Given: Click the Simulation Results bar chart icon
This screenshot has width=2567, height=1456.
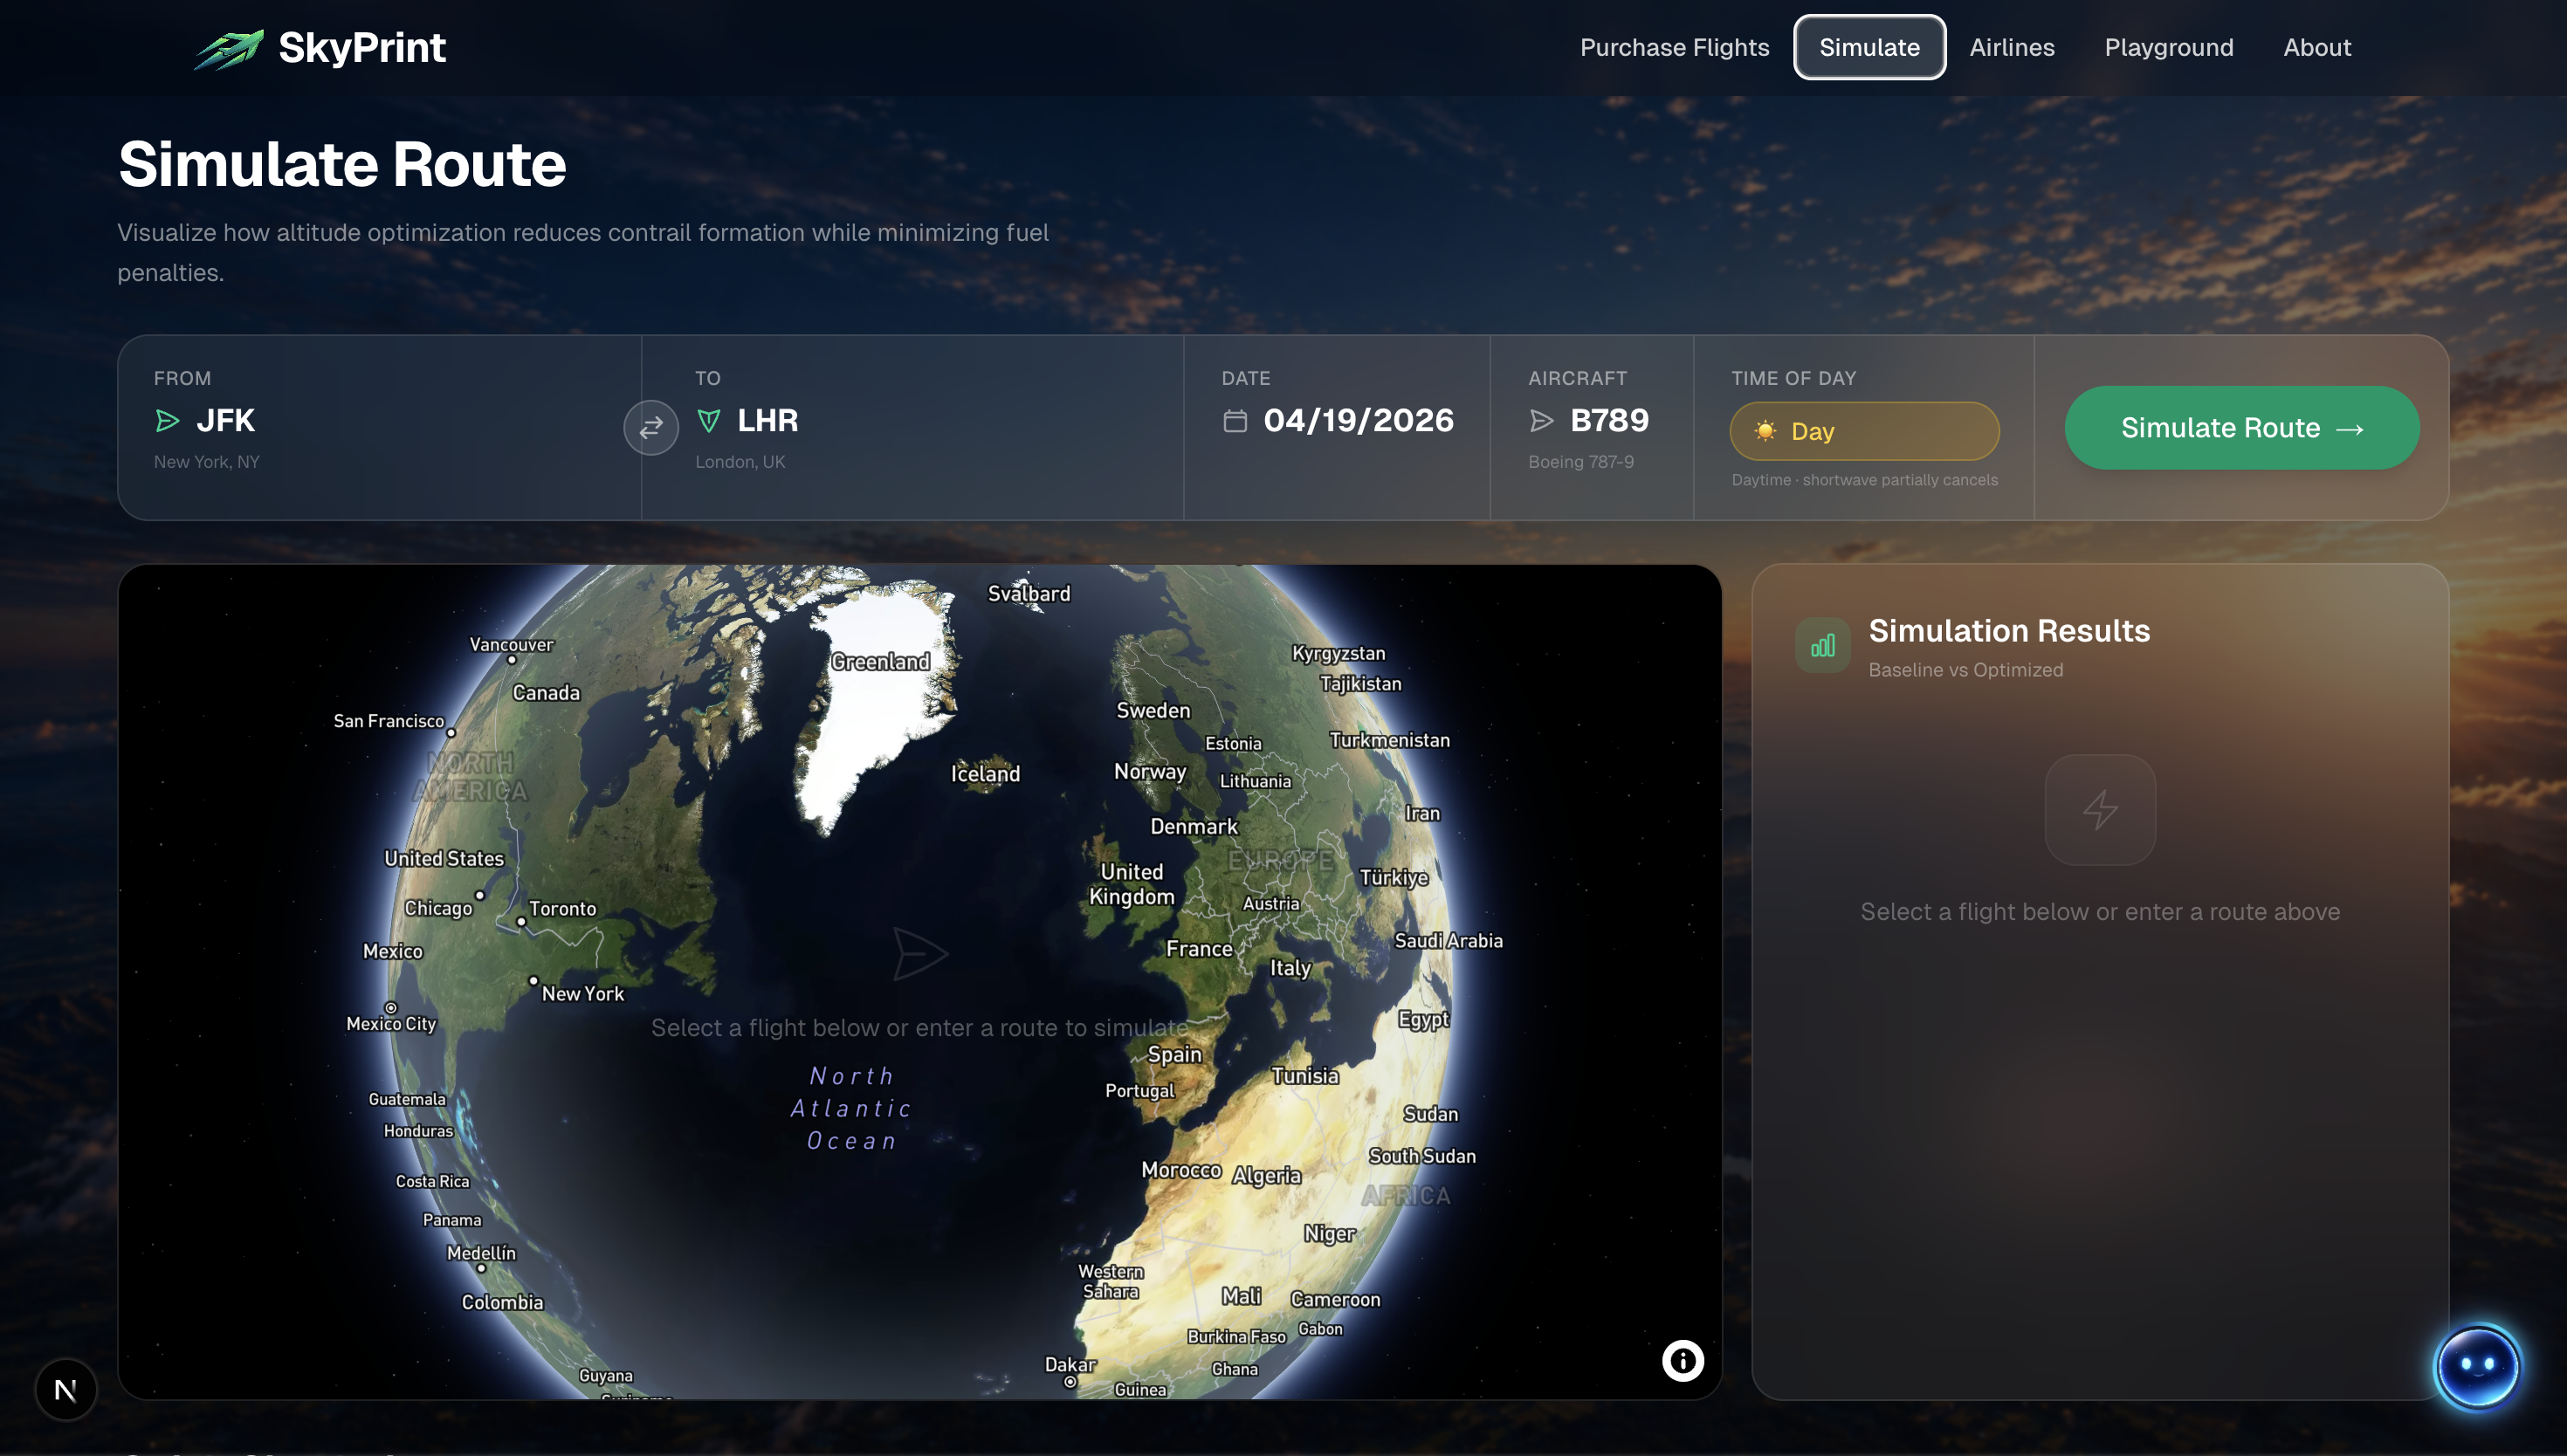Looking at the screenshot, I should click(1822, 646).
